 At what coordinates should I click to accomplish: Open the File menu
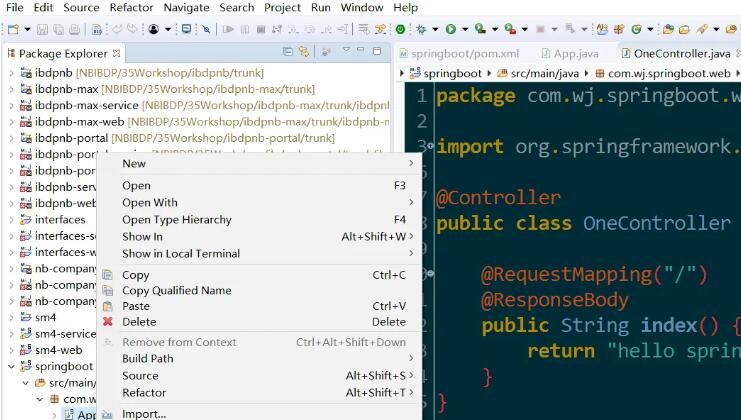point(14,8)
